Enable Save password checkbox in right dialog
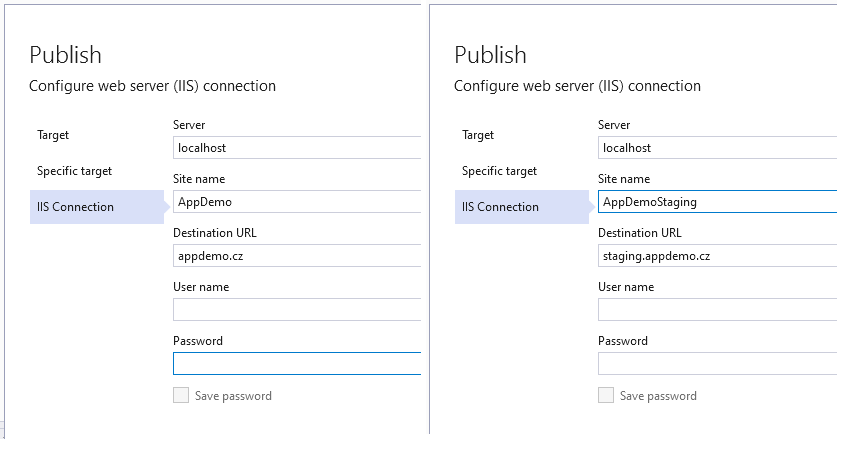845x452 pixels. pos(606,395)
